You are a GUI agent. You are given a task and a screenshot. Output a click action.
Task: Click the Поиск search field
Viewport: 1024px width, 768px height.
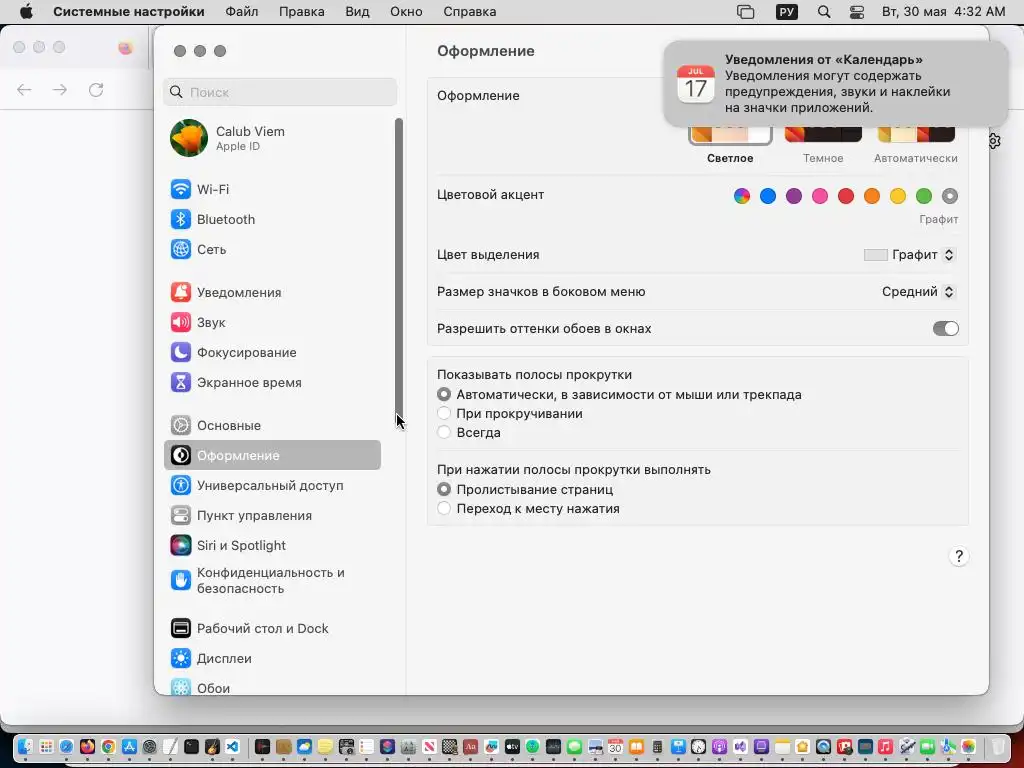click(x=280, y=92)
